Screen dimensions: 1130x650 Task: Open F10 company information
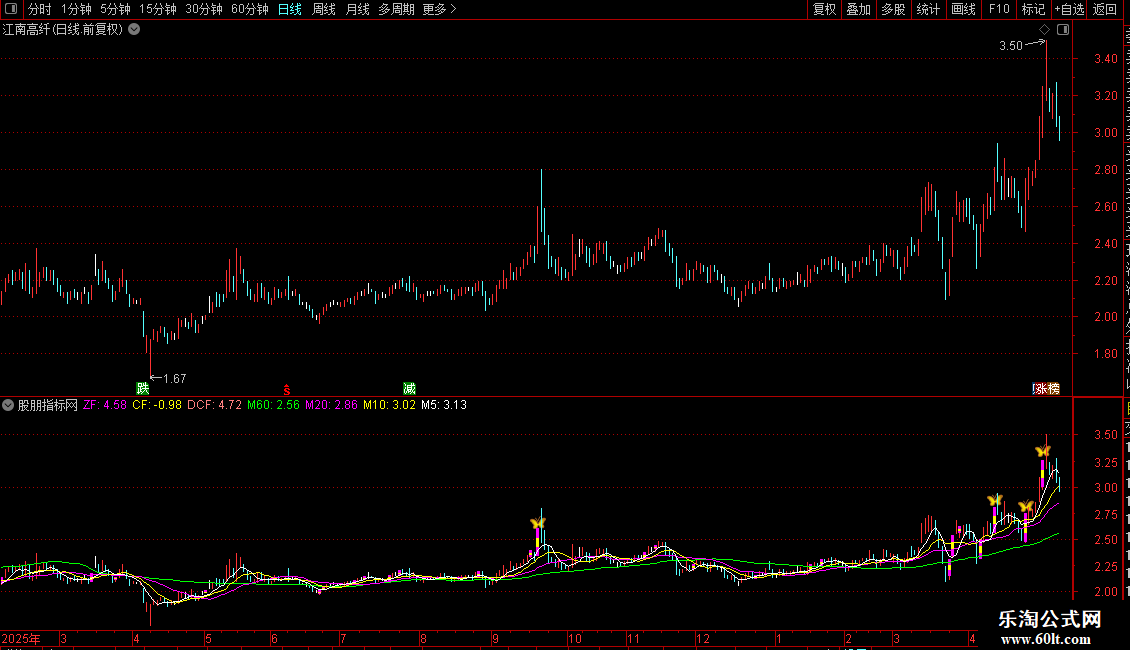[x=999, y=9]
